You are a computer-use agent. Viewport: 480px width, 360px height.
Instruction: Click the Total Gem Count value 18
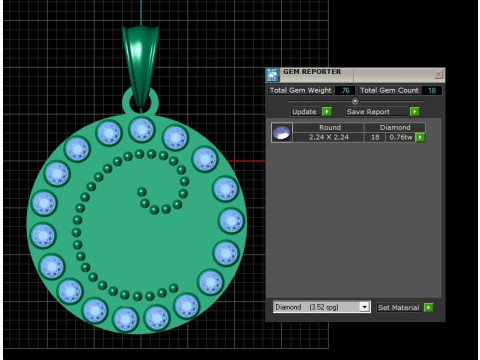[432, 90]
